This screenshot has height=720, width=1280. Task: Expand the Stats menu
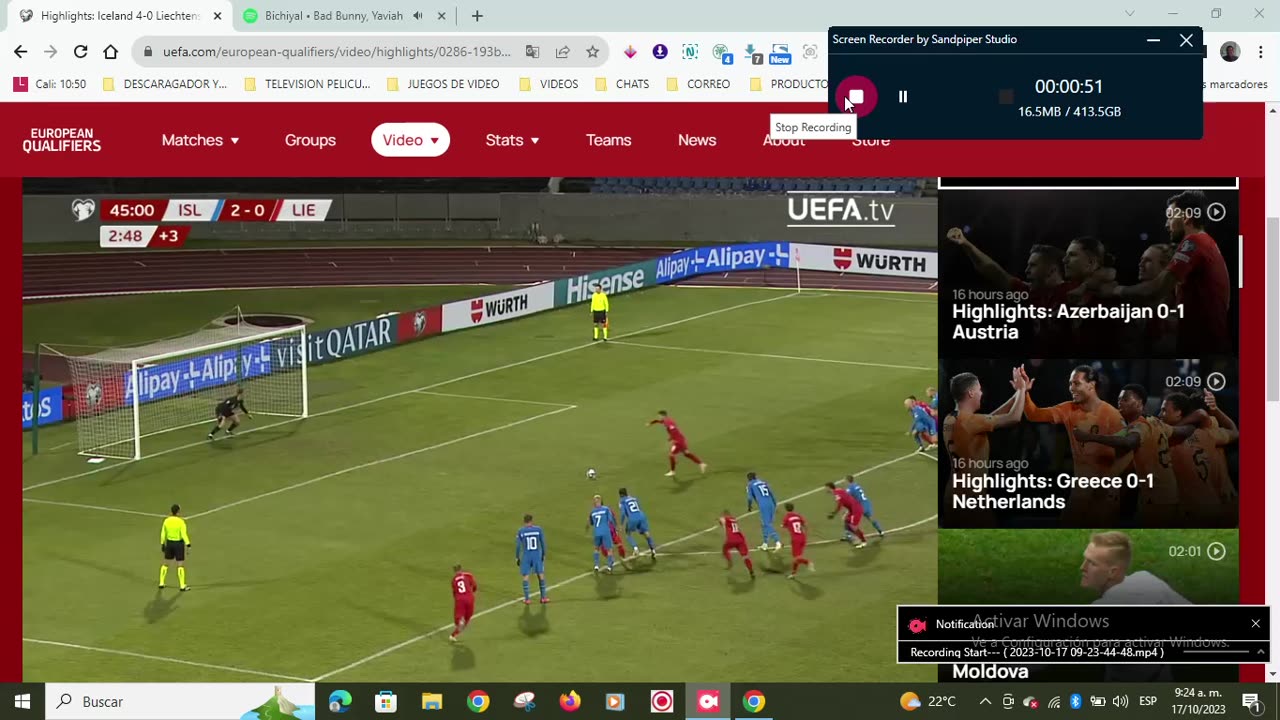[512, 140]
